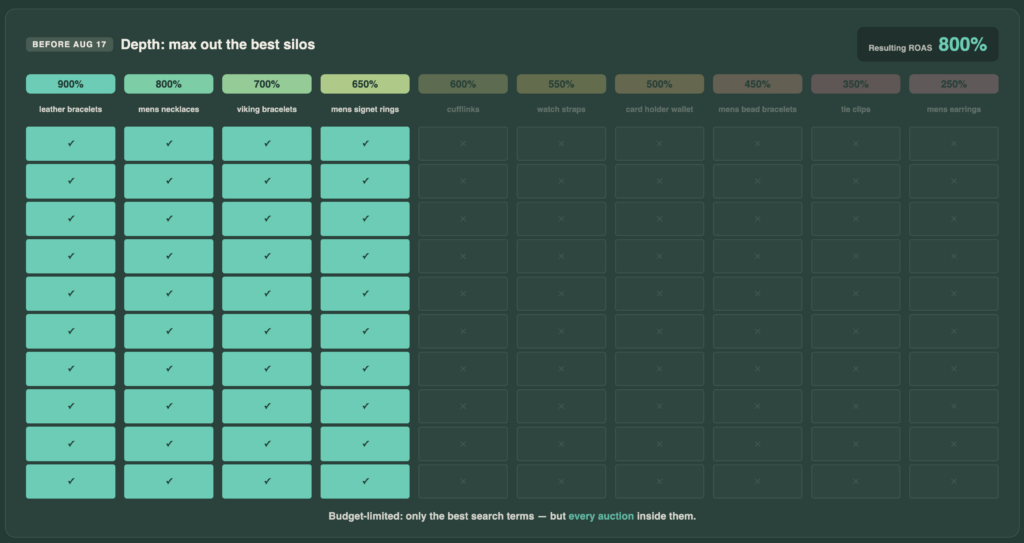Click the 'mens bead bracelets' column label
Viewport: 1024px width, 543px height.
758,109
